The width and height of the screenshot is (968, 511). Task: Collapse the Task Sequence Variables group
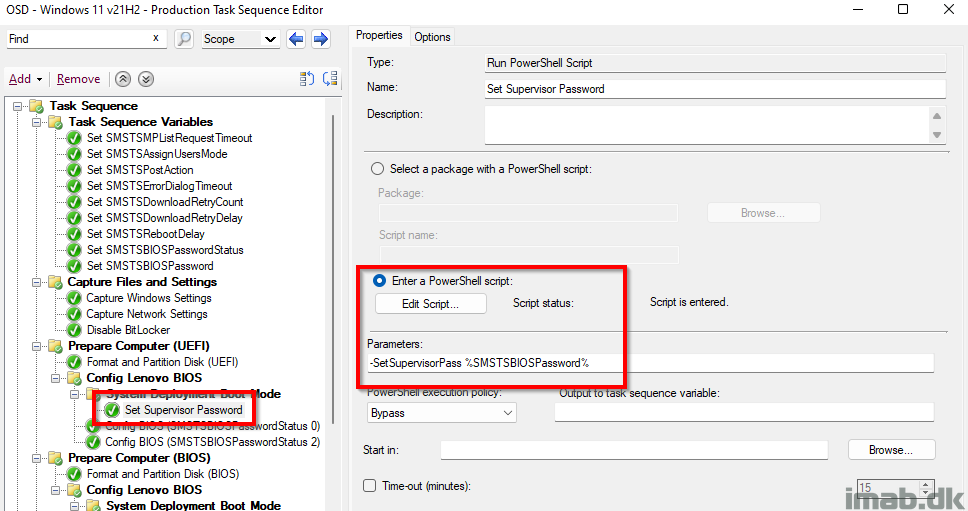click(36, 122)
